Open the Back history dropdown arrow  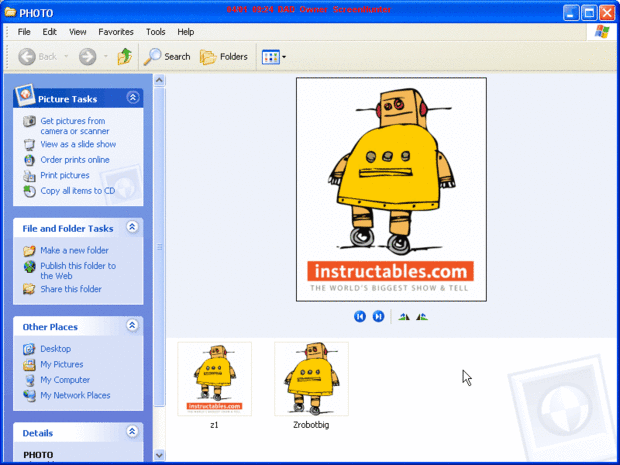66,57
